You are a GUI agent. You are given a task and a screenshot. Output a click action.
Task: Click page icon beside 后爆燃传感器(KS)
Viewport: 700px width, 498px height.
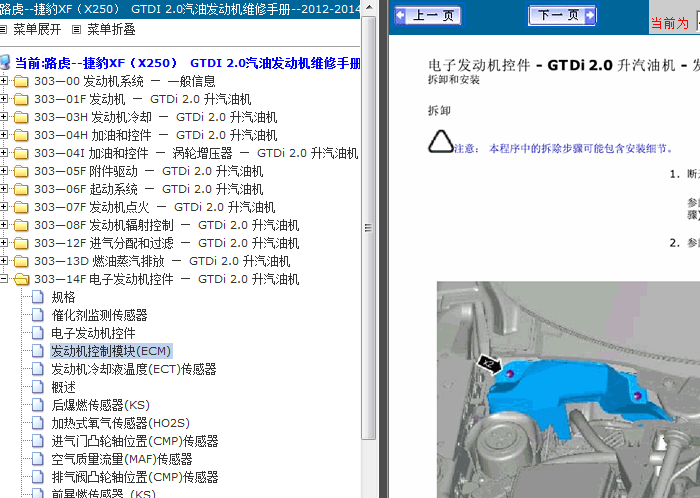[x=38, y=405]
